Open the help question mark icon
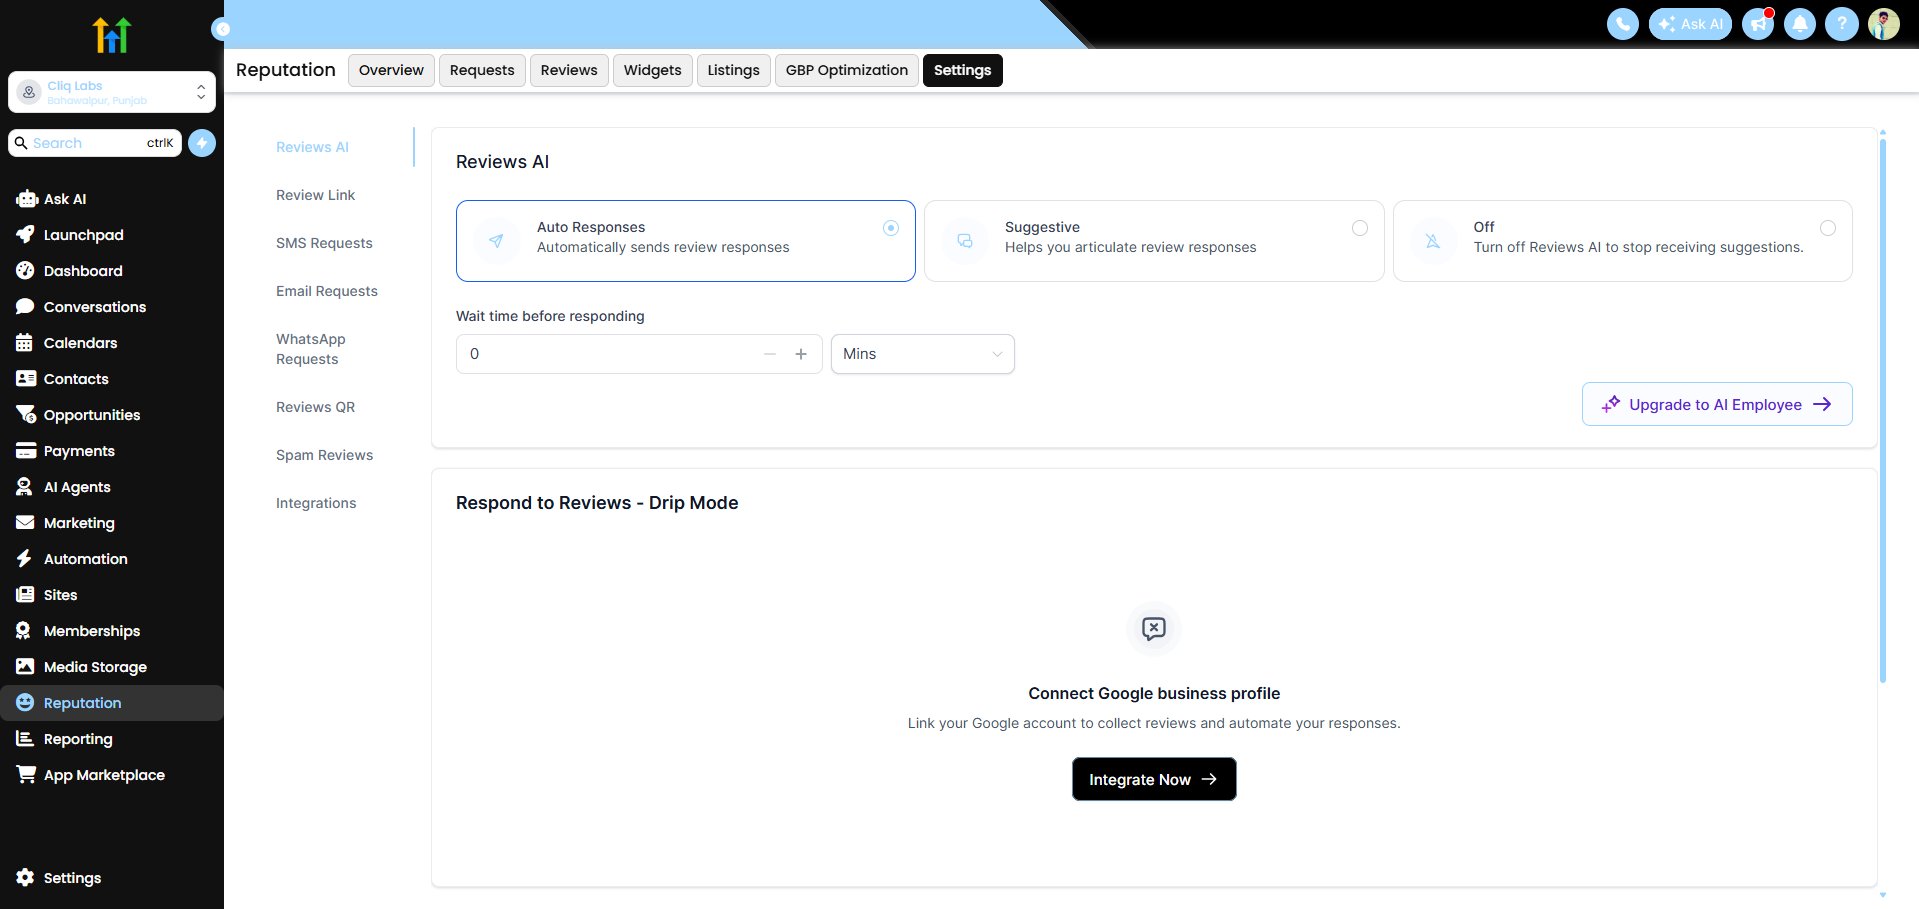Image resolution: width=1919 pixels, height=909 pixels. click(1842, 24)
